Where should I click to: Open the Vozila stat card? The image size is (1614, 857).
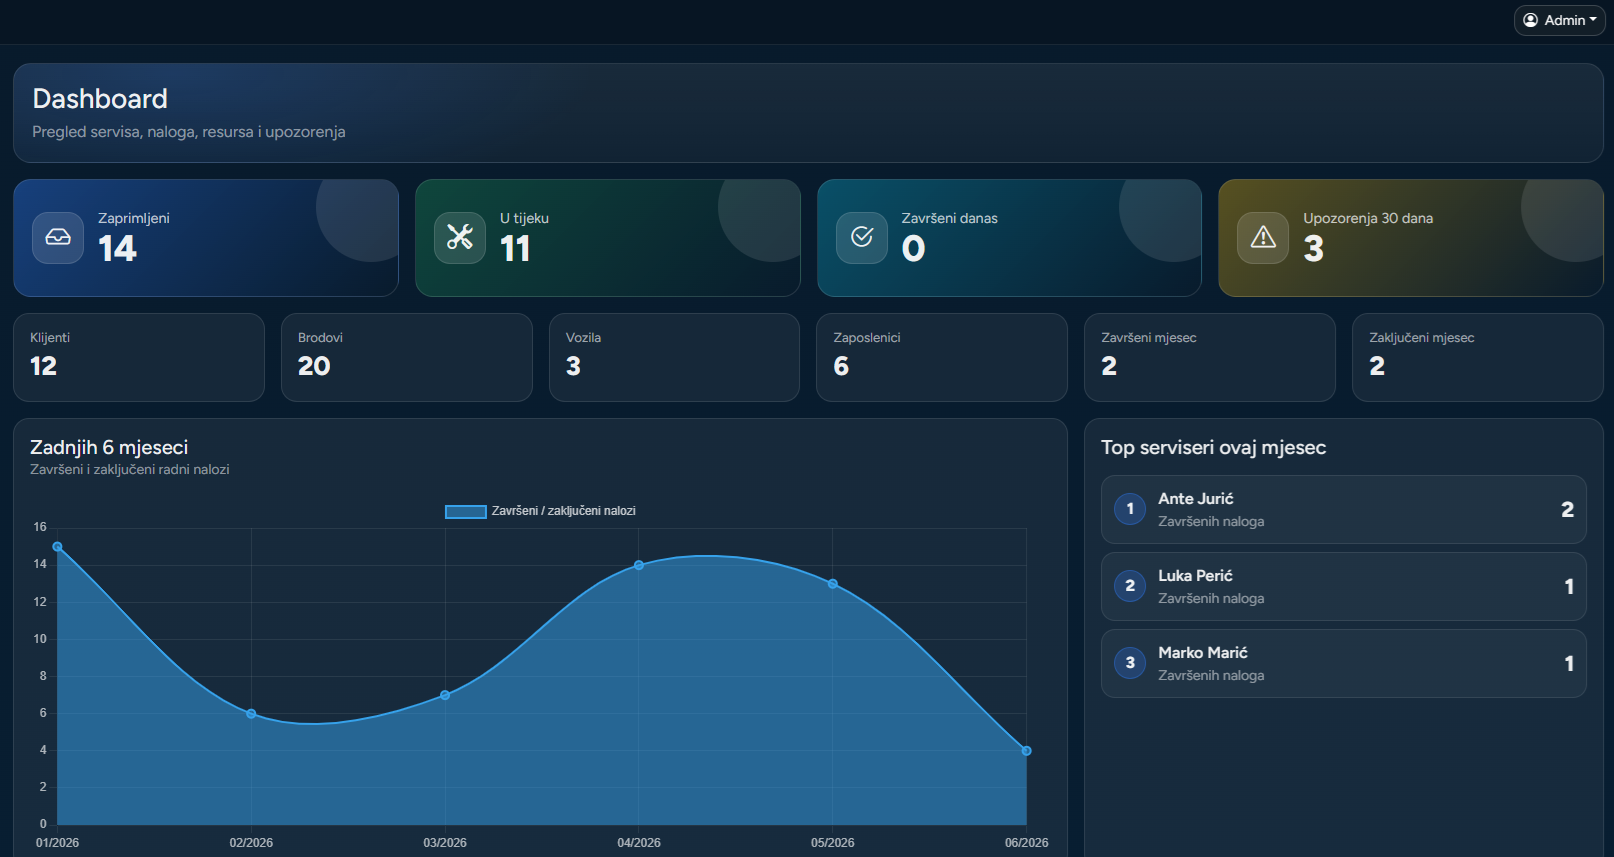[674, 358]
